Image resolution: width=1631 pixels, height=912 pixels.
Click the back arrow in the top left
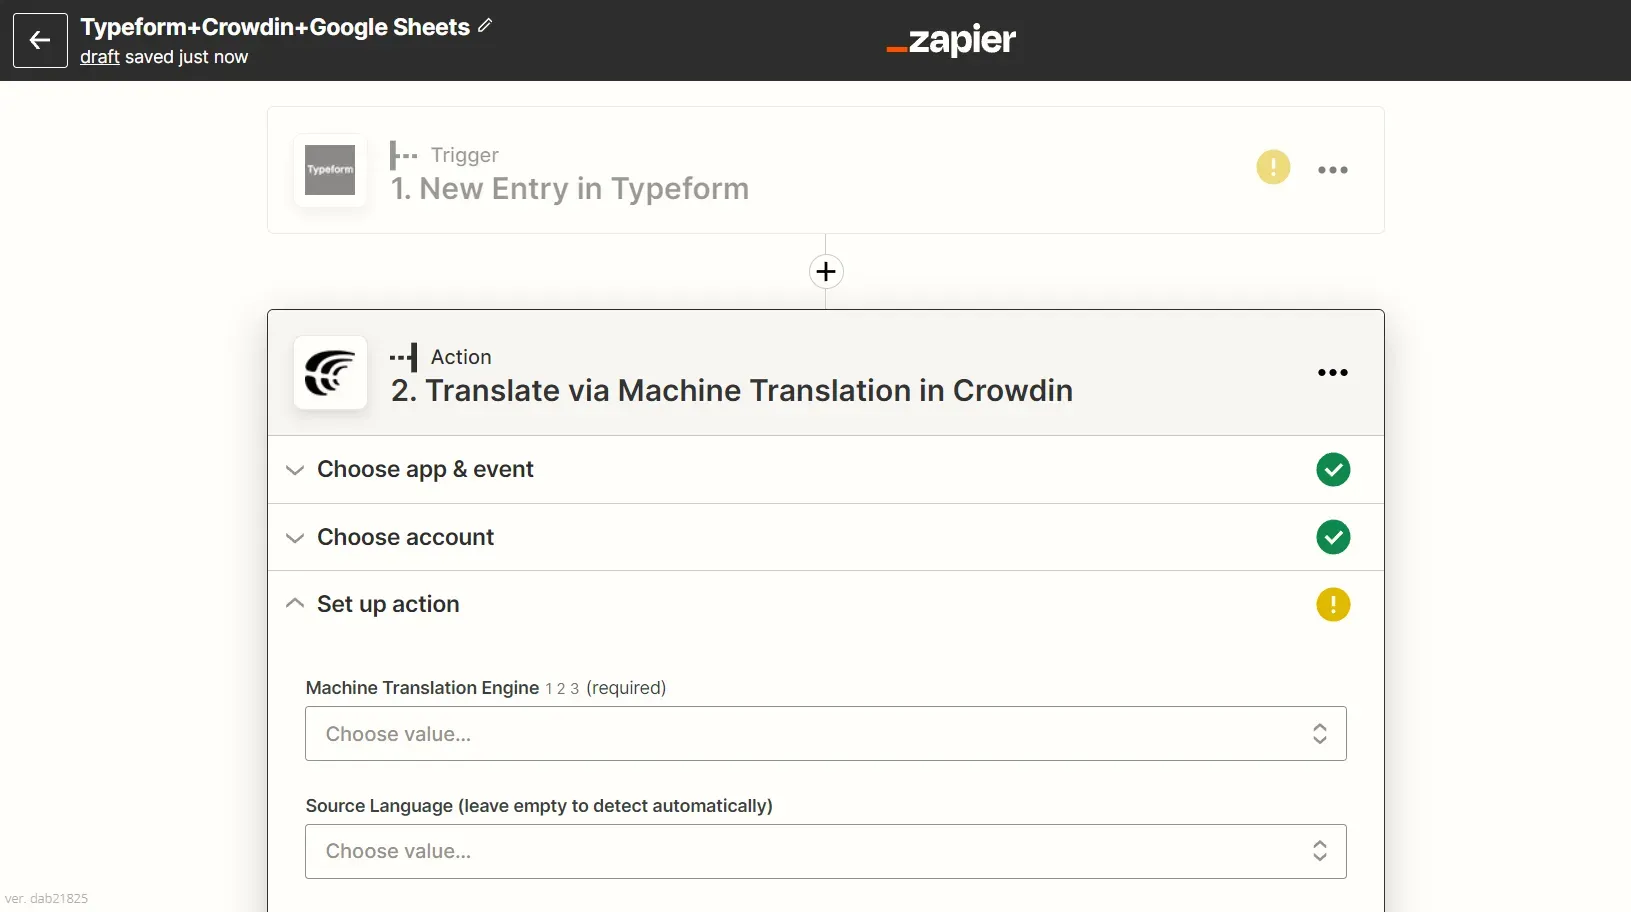[39, 40]
